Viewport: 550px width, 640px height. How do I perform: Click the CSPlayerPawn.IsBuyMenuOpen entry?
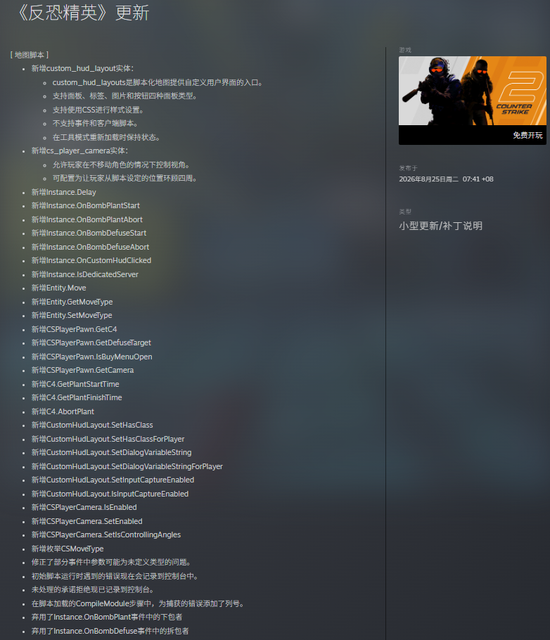coord(92,357)
